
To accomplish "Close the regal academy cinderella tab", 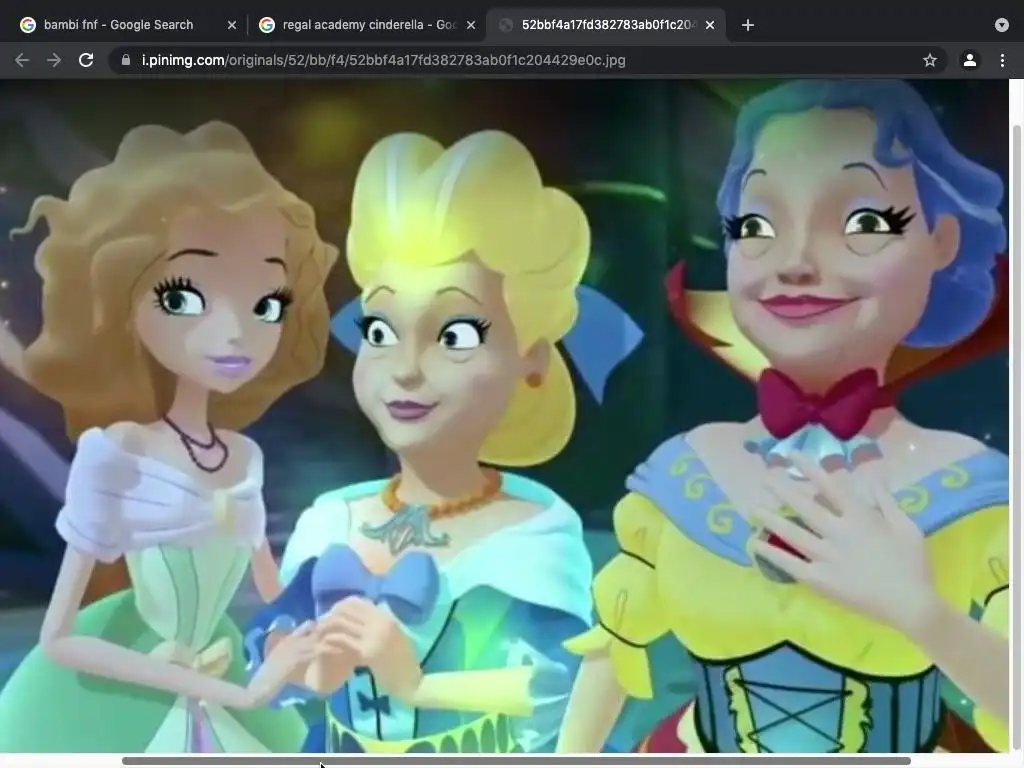I will click(x=471, y=25).
